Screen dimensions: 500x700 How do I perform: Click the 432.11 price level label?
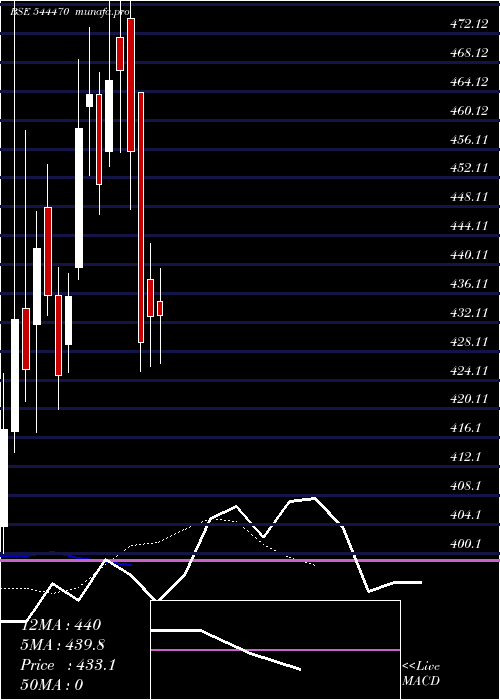tap(469, 313)
